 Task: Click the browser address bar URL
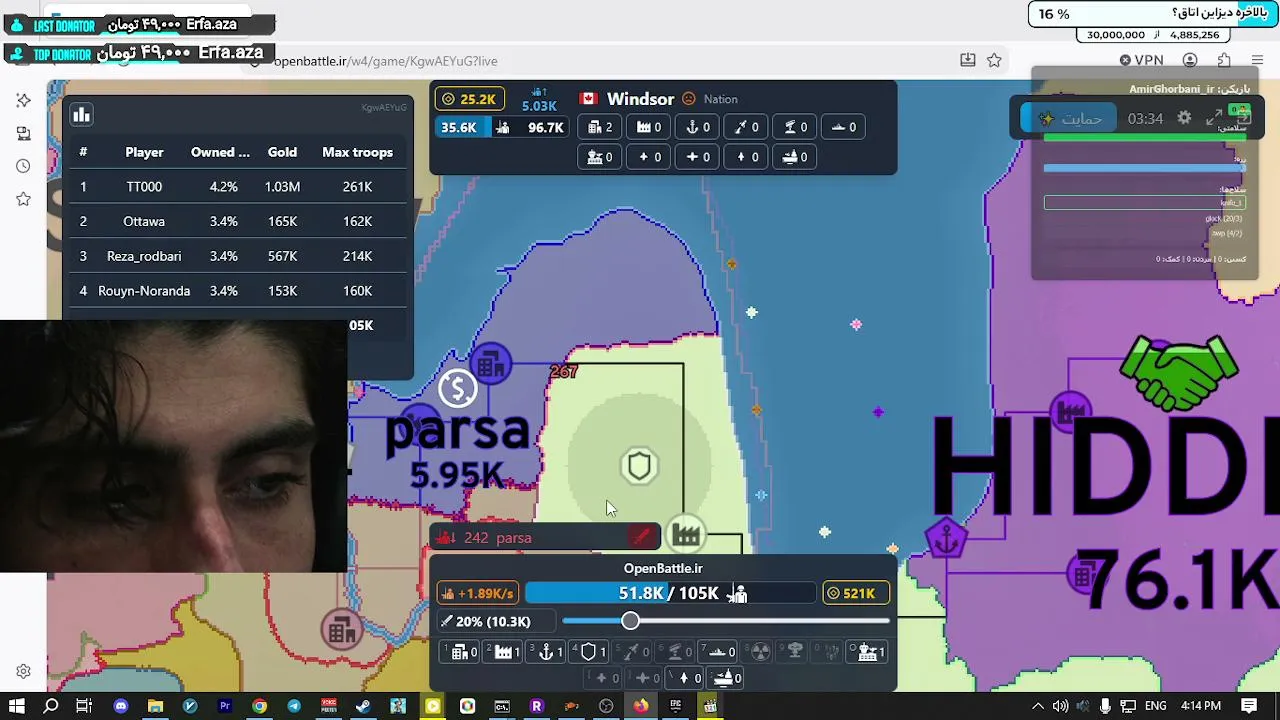tap(385, 61)
